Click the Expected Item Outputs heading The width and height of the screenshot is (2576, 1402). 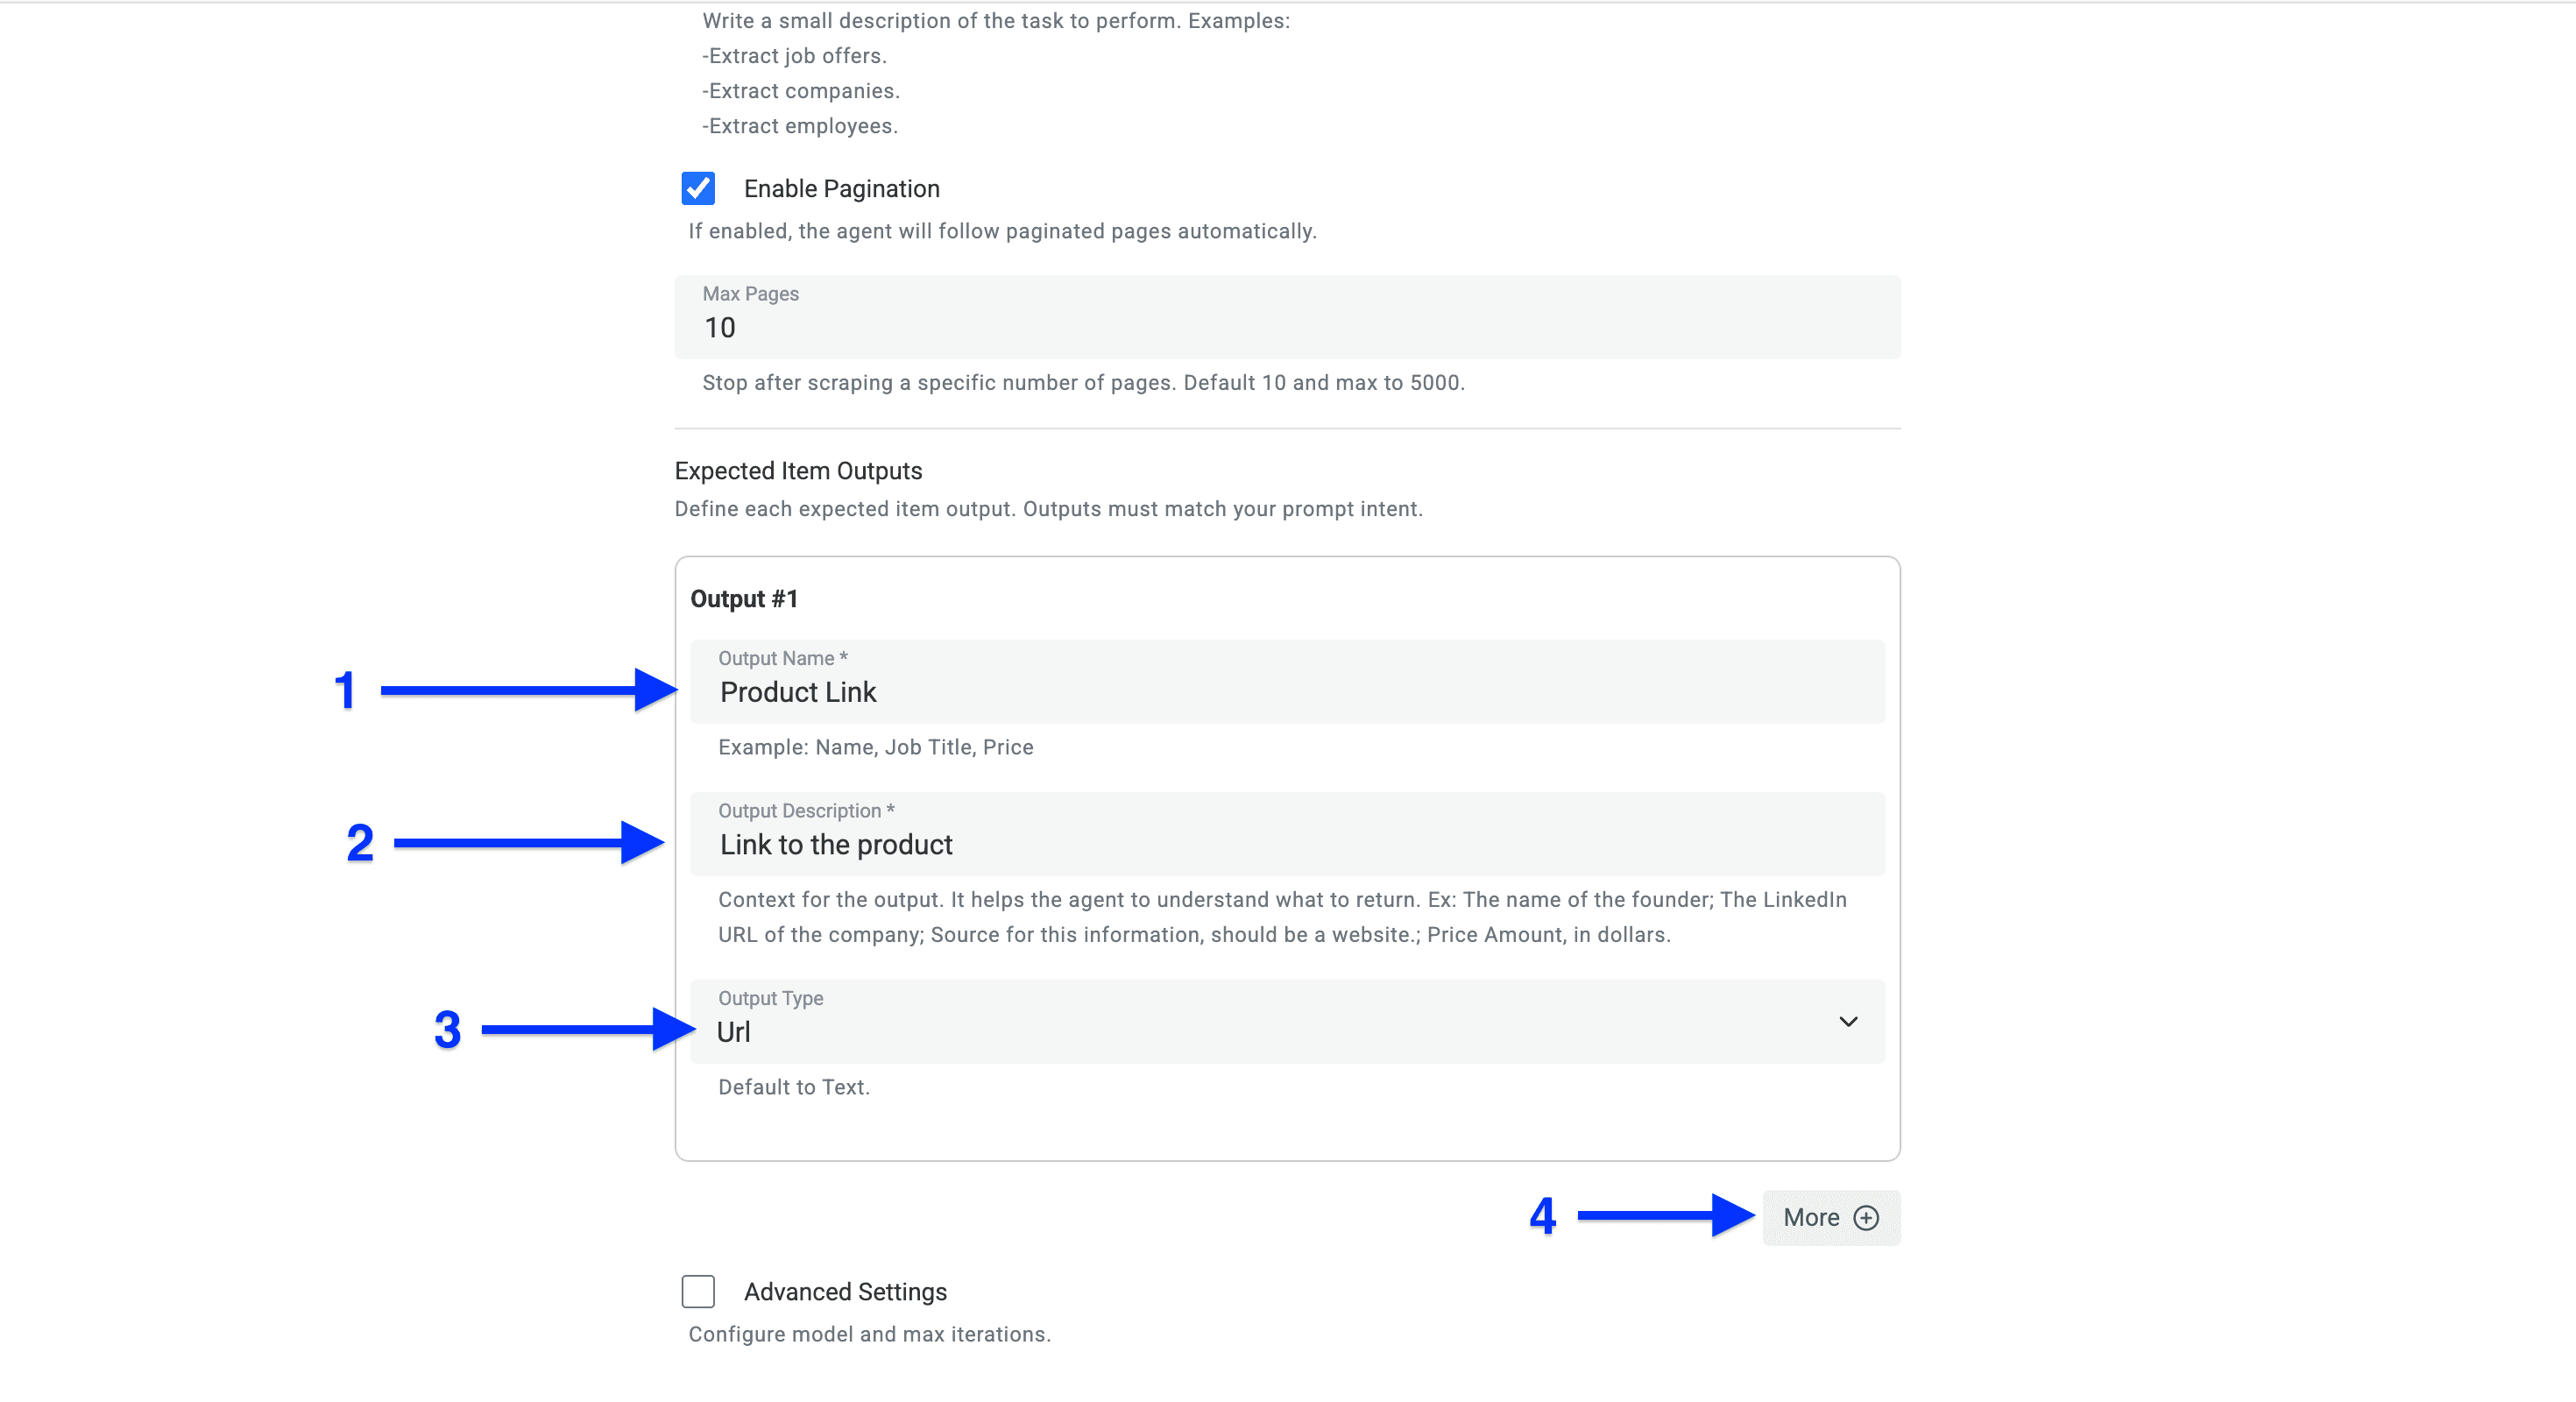798,470
